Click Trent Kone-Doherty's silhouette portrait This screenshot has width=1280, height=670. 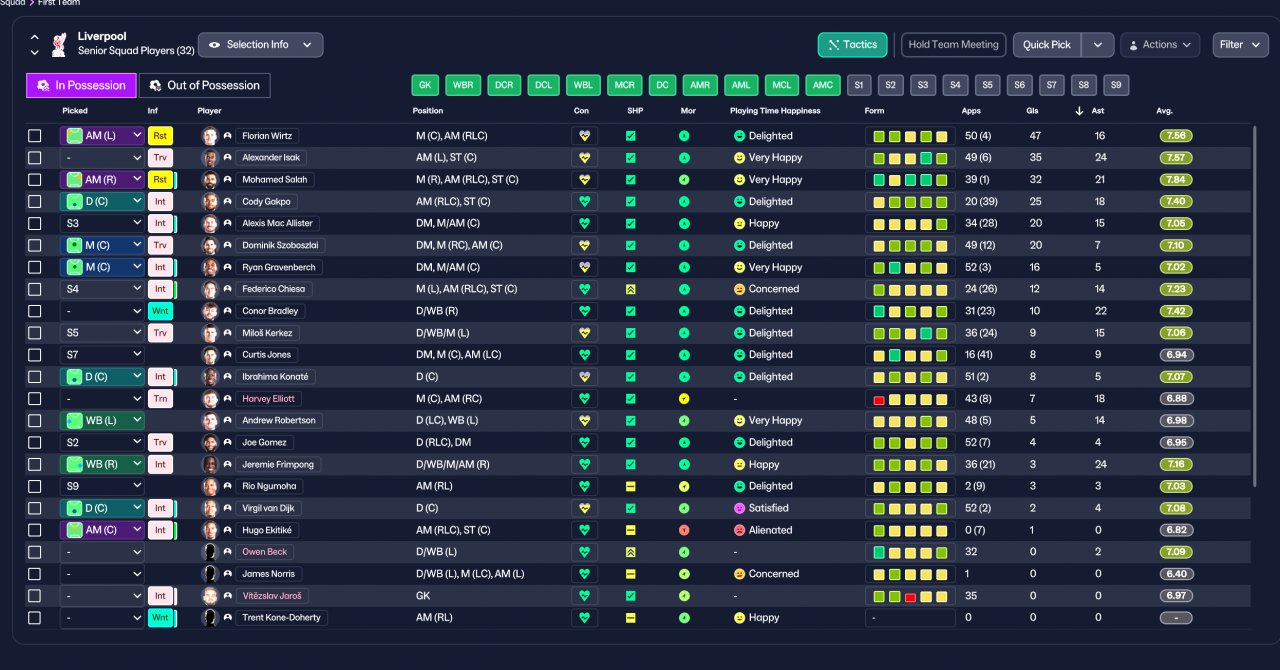click(x=210, y=618)
